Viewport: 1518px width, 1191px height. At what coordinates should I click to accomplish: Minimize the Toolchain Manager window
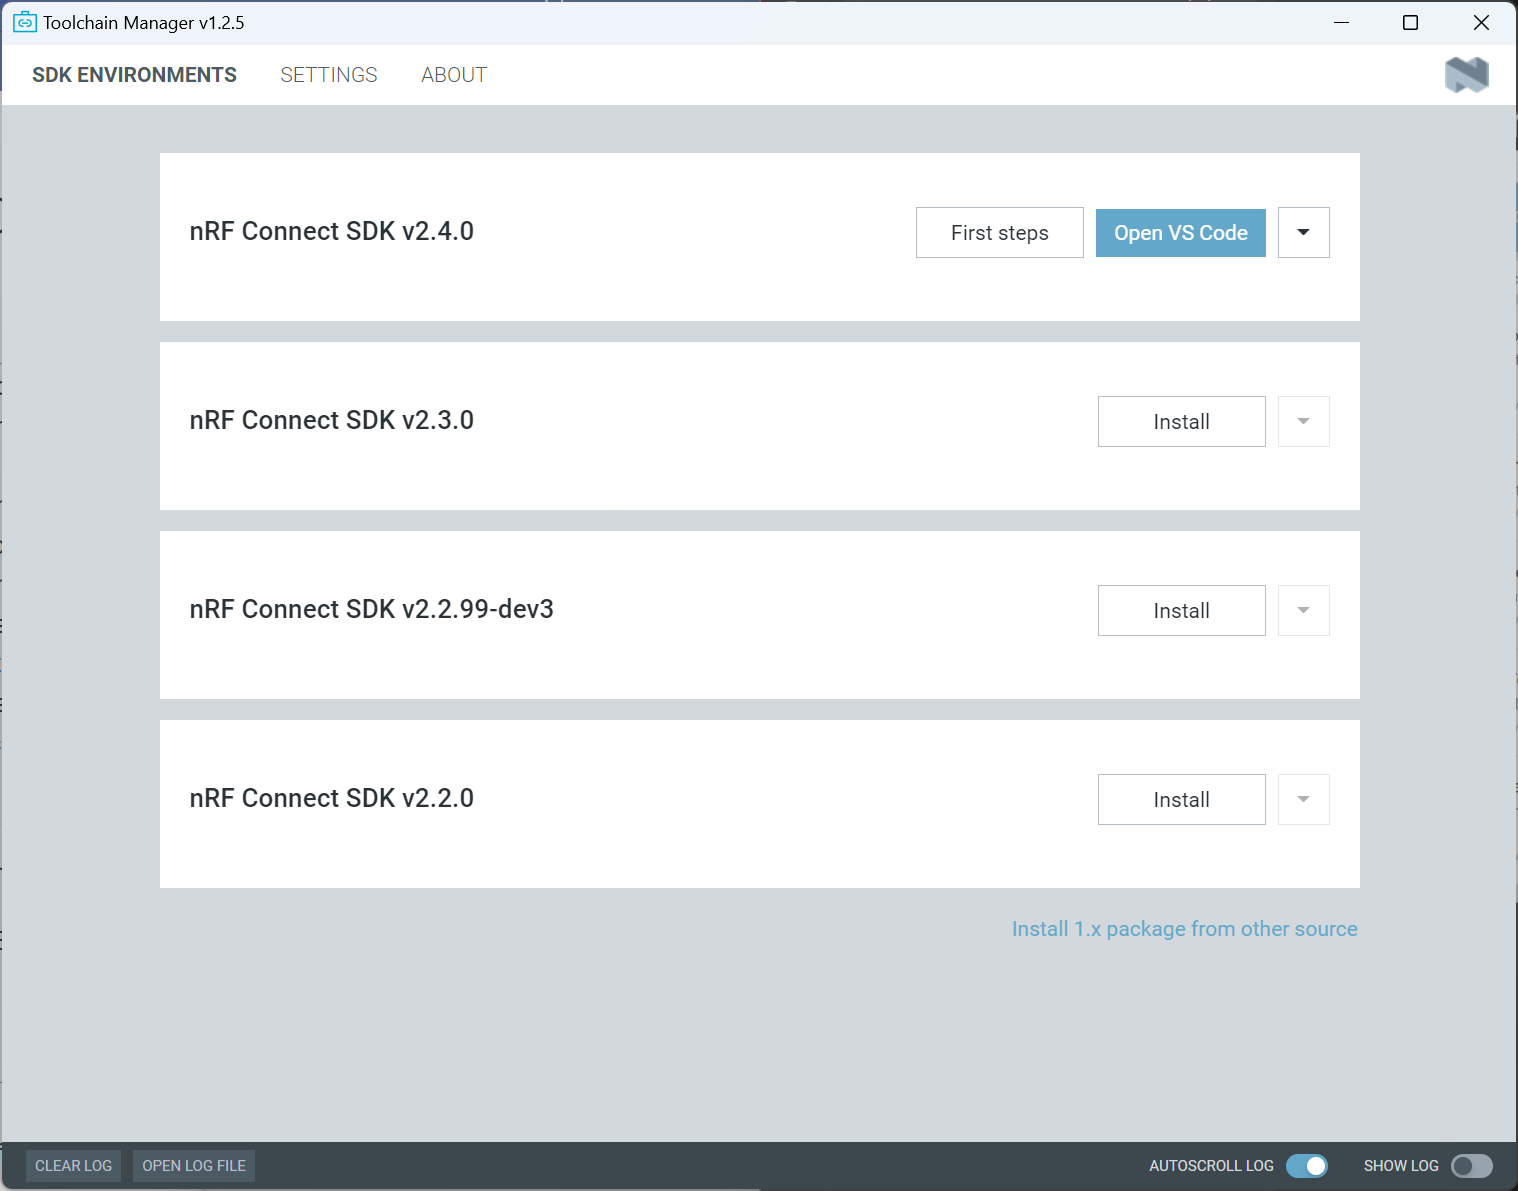[x=1342, y=22]
